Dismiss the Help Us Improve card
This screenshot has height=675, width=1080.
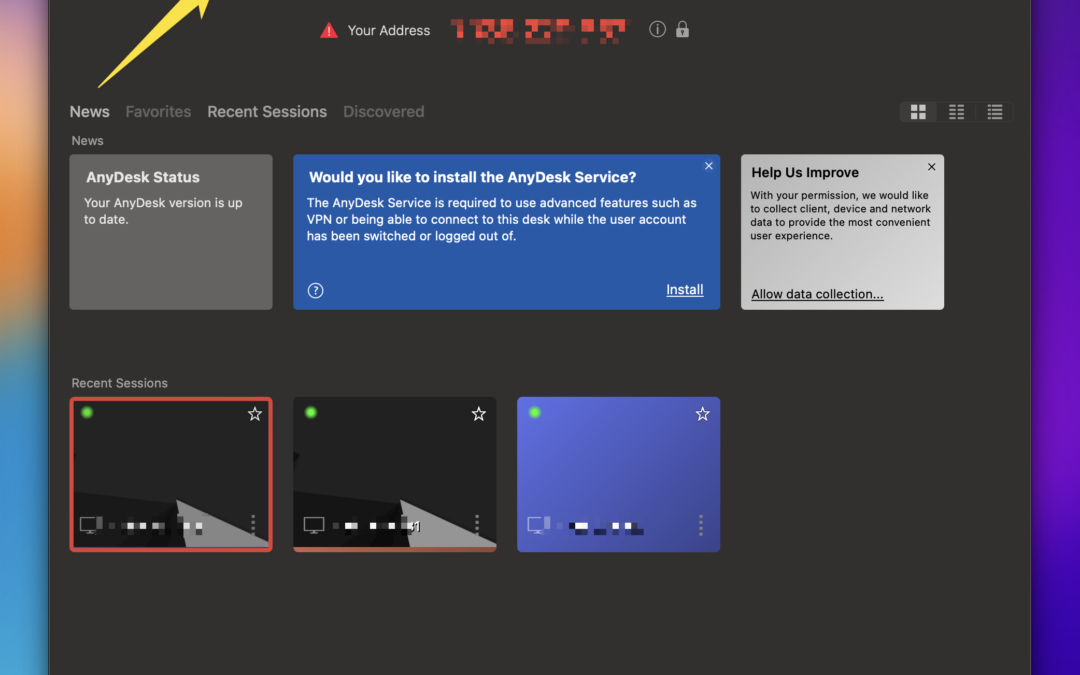(931, 167)
